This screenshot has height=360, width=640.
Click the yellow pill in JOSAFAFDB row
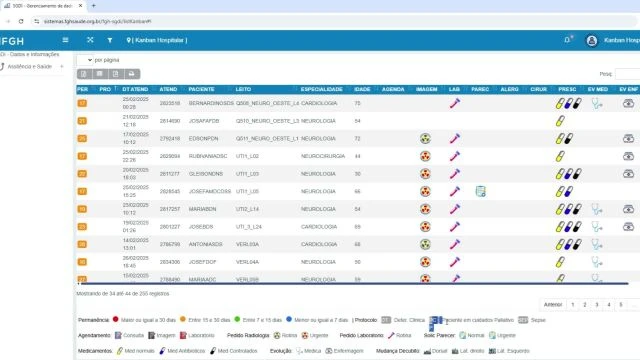pyautogui.click(x=560, y=121)
